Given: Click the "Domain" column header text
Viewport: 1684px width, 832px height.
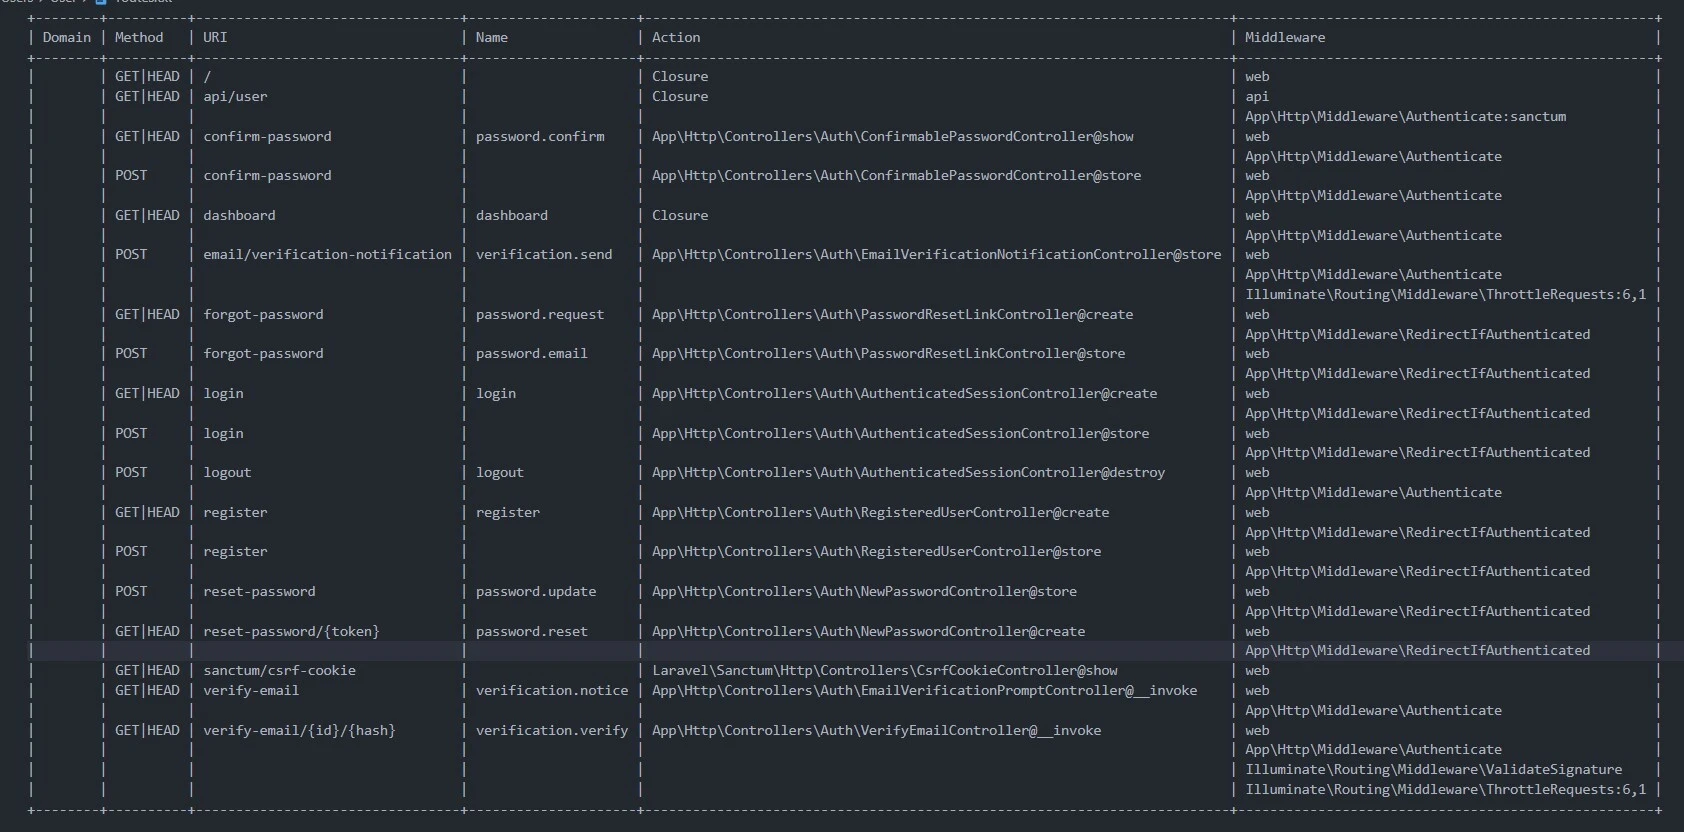Looking at the screenshot, I should click(x=67, y=38).
